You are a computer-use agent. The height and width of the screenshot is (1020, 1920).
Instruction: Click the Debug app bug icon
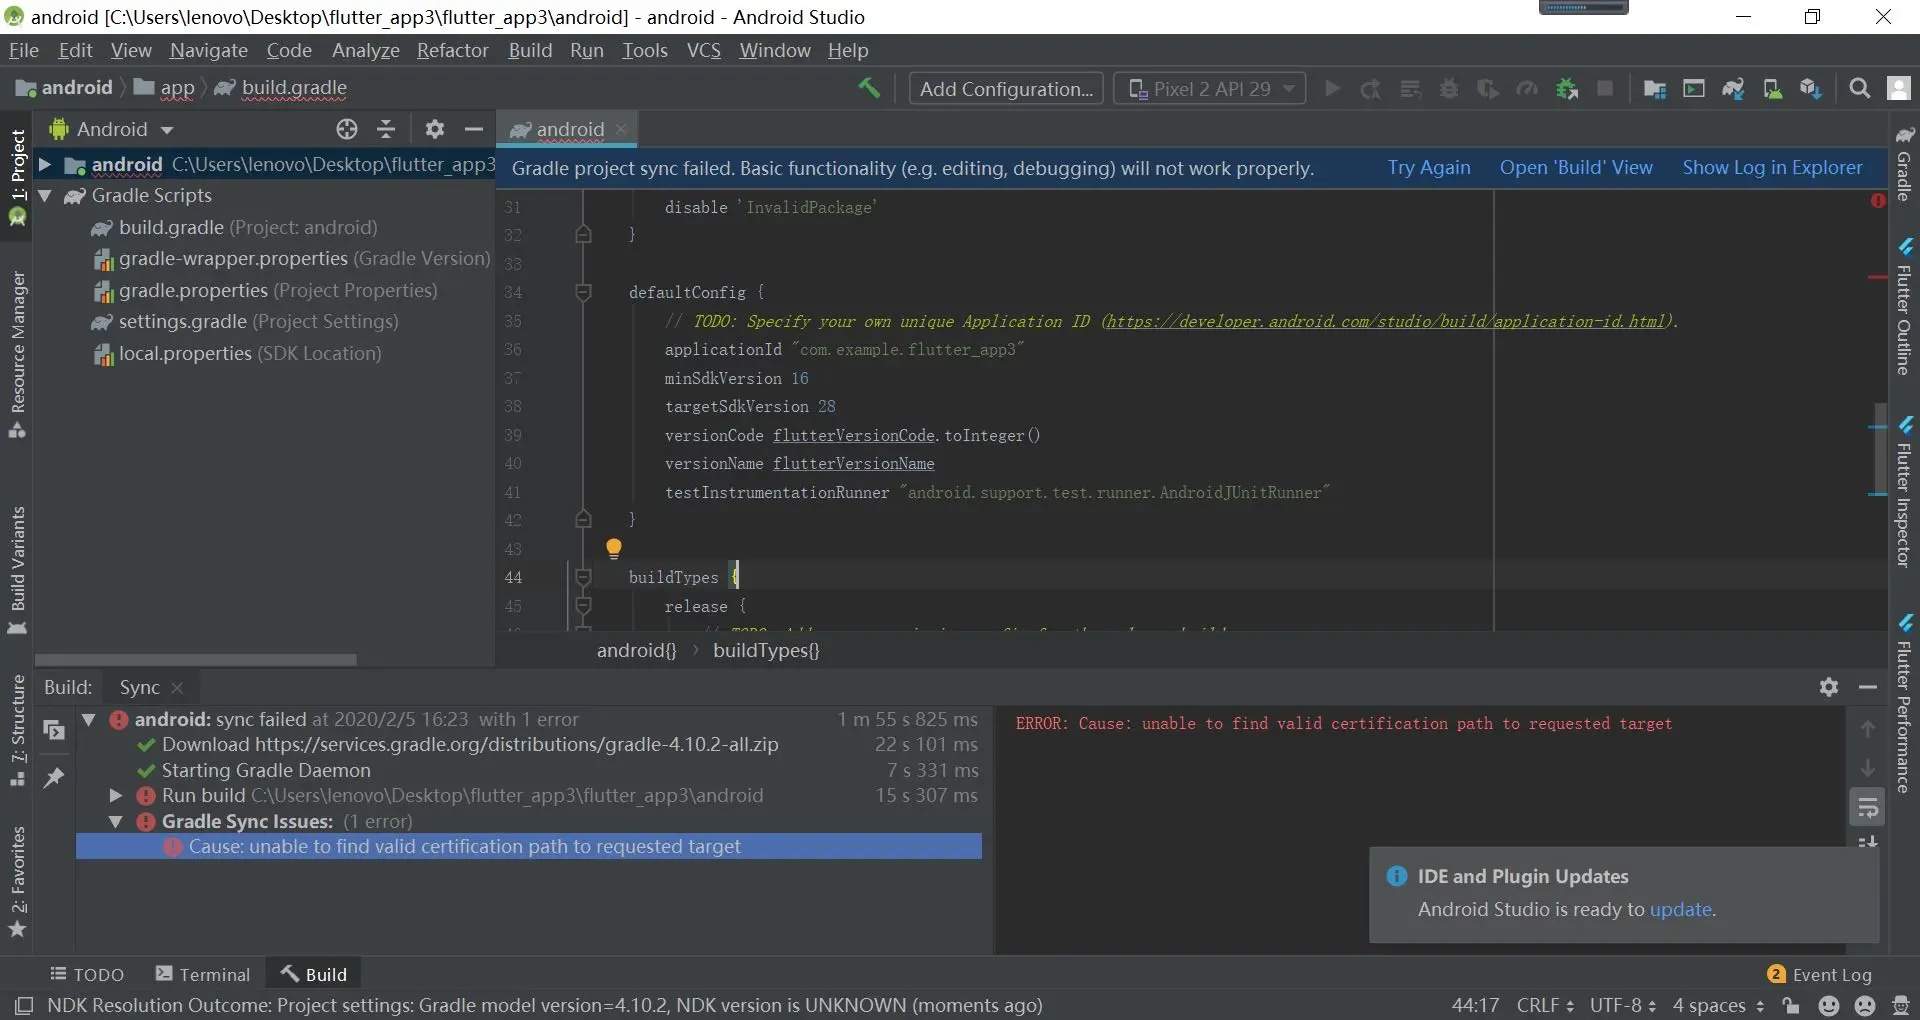pos(1449,89)
